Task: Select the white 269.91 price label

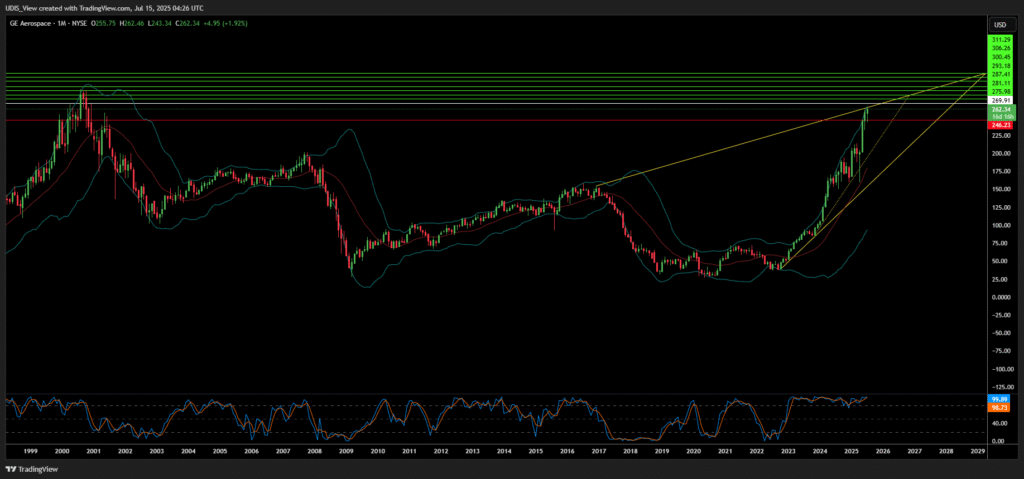Action: tap(998, 101)
